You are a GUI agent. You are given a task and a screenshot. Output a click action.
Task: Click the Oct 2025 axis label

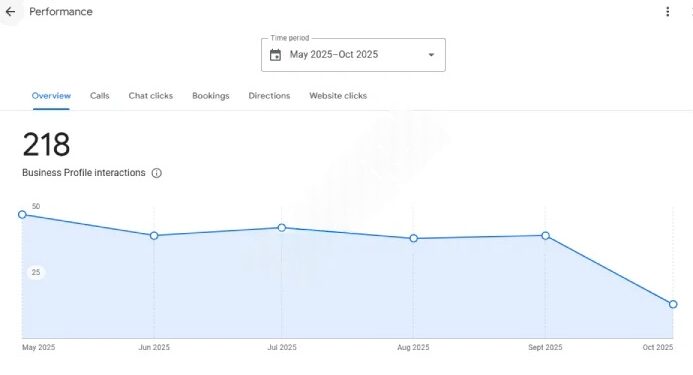click(x=658, y=348)
